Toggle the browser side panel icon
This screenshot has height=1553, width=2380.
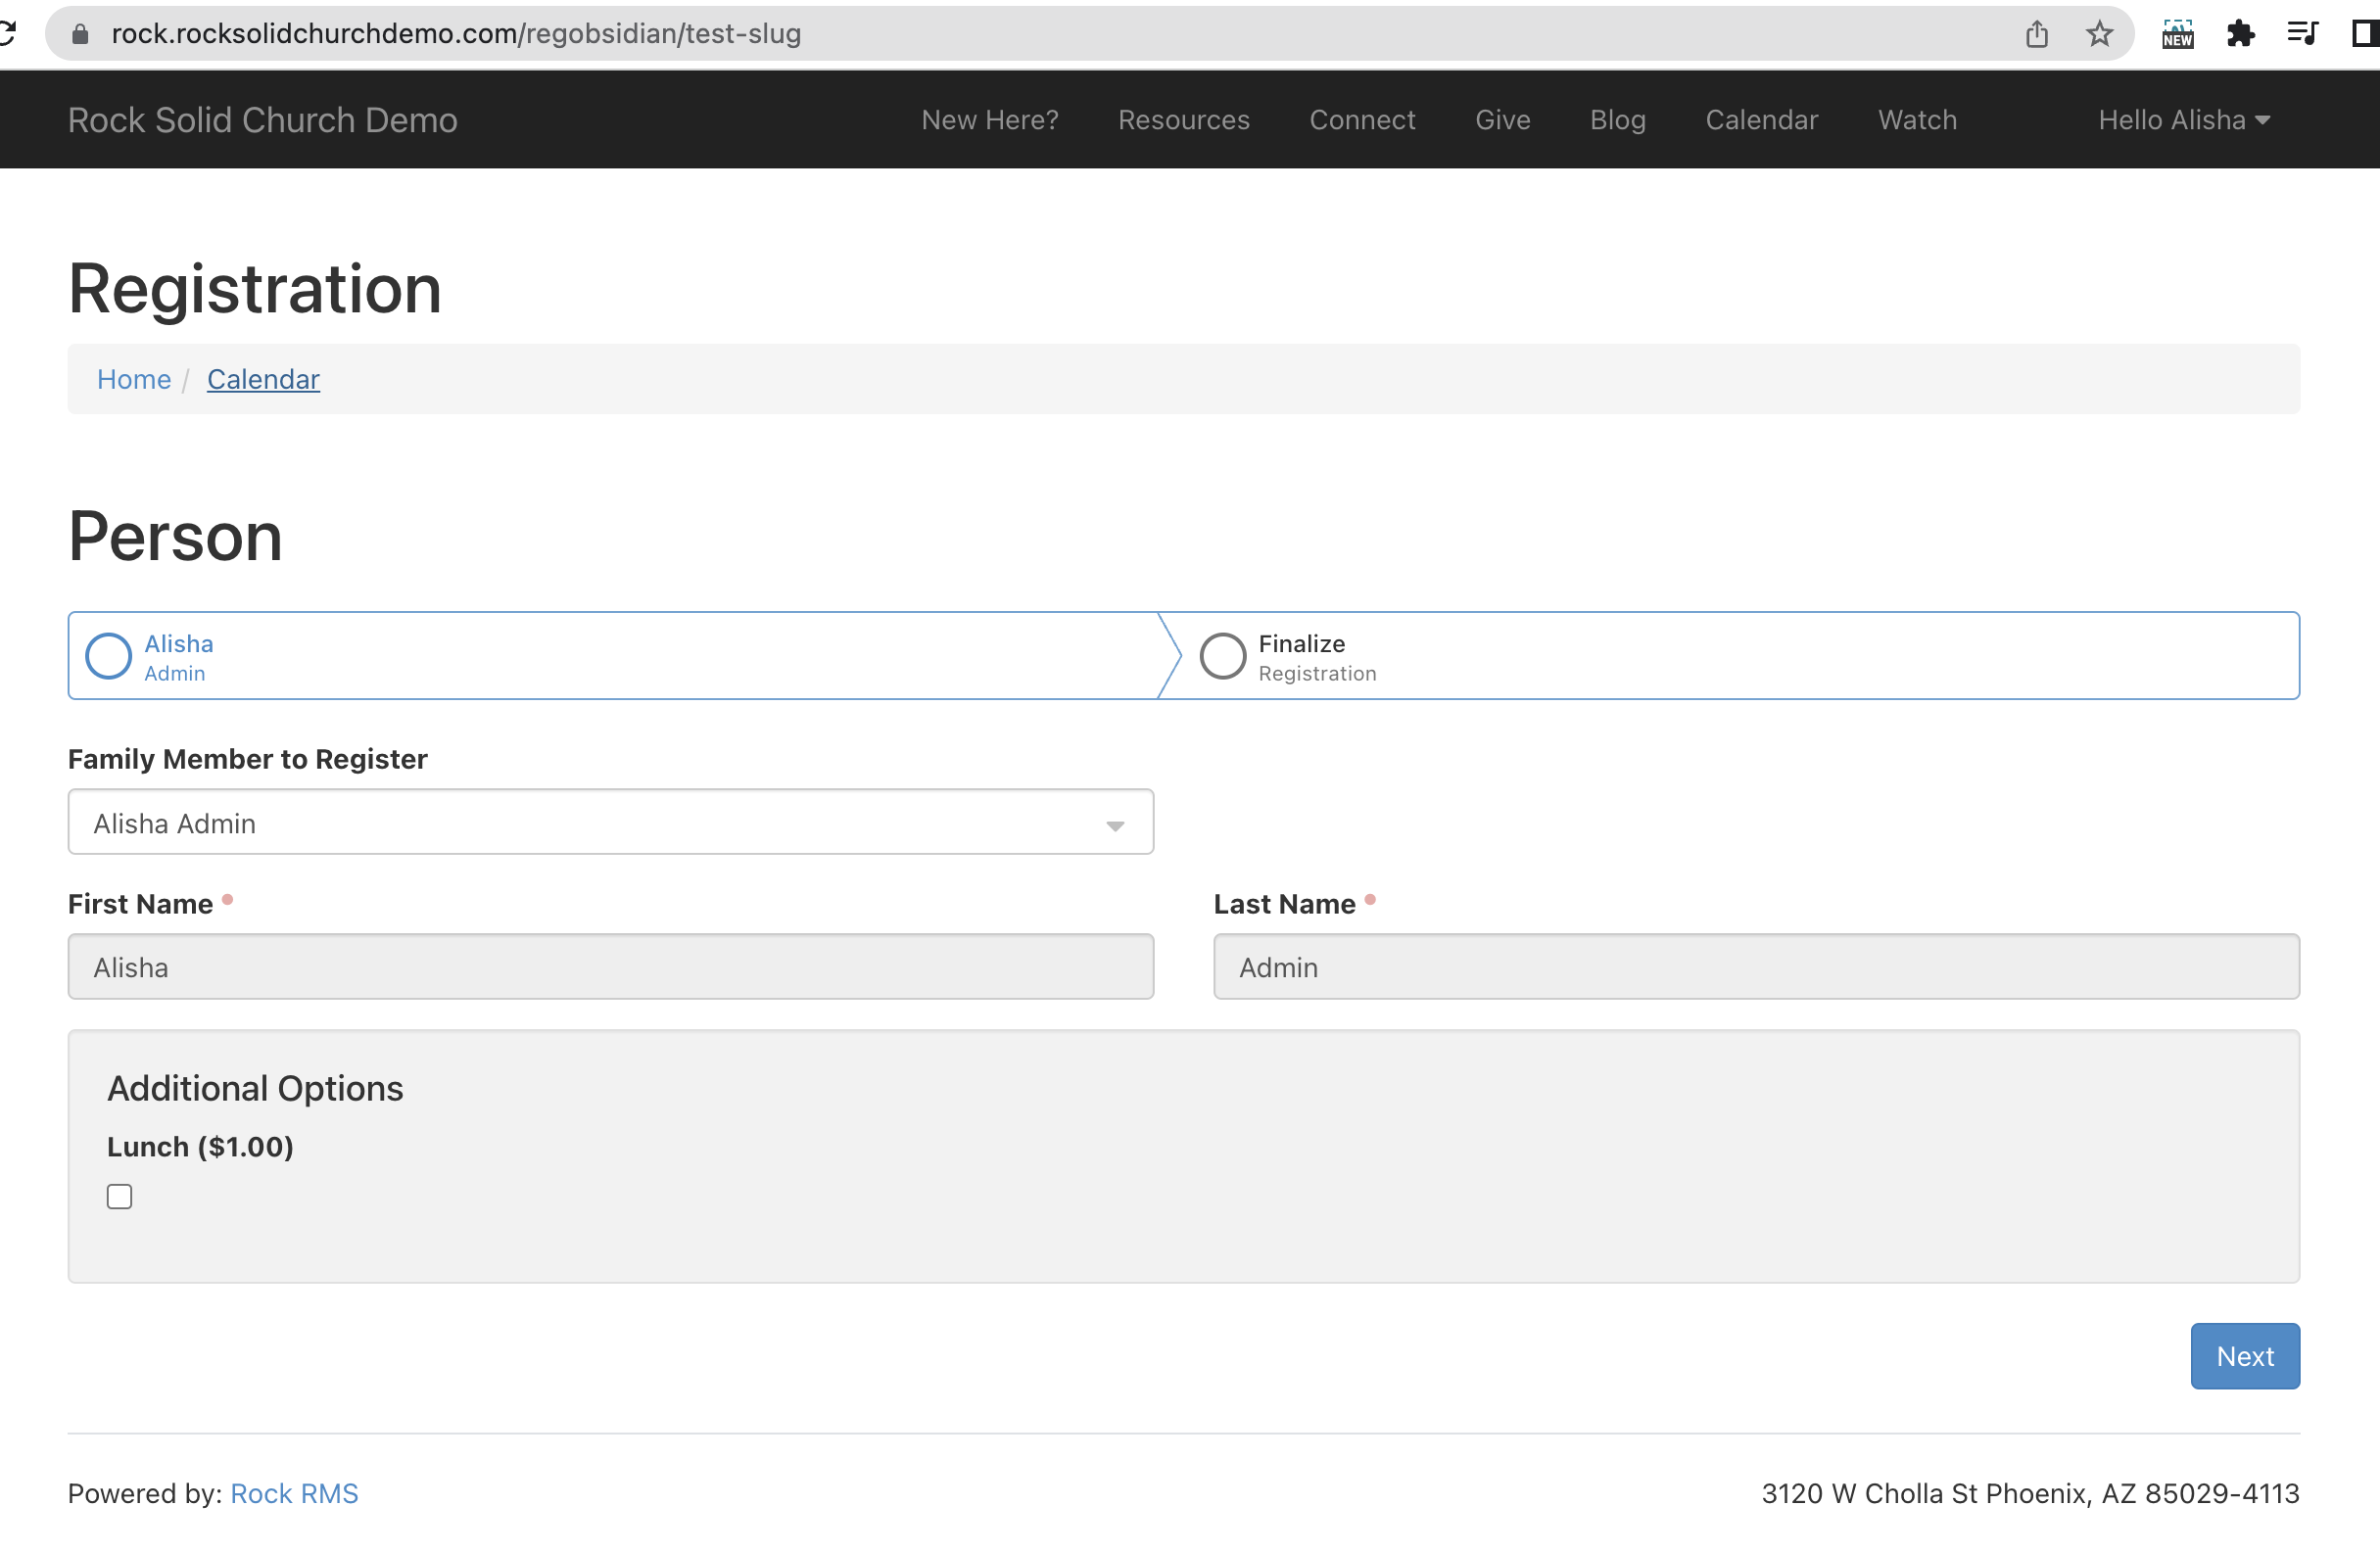[x=2364, y=34]
